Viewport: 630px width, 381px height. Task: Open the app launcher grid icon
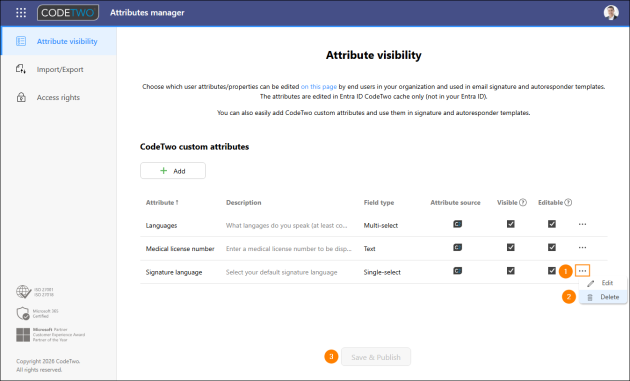[x=21, y=12]
